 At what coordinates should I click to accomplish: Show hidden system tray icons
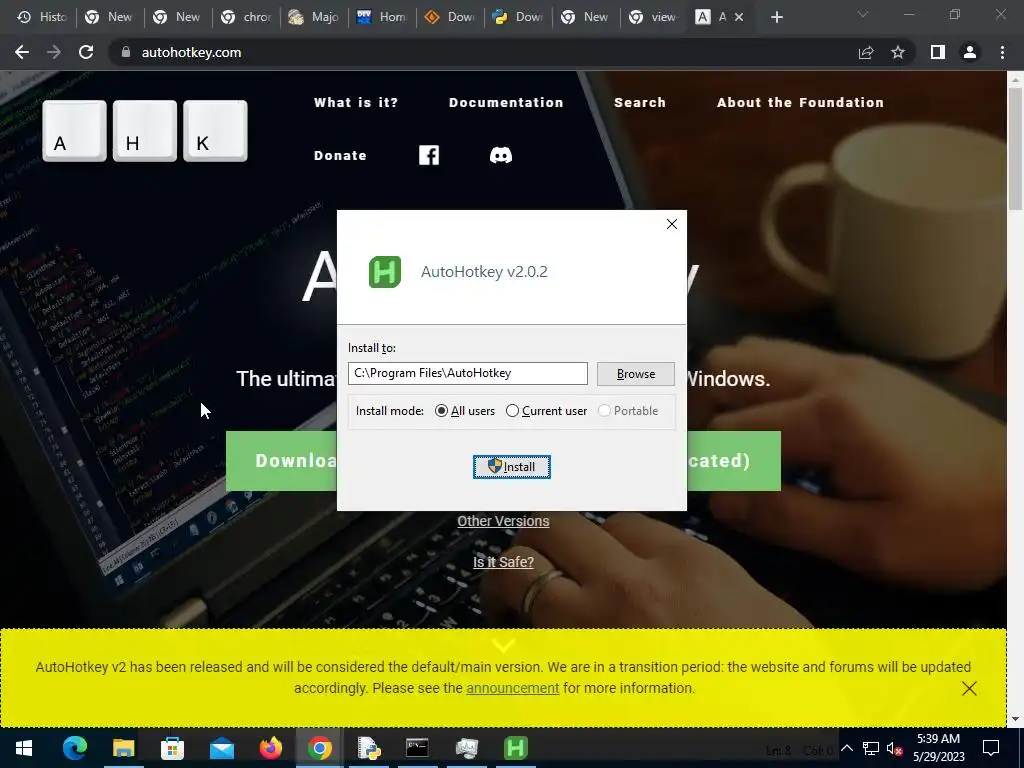click(846, 748)
